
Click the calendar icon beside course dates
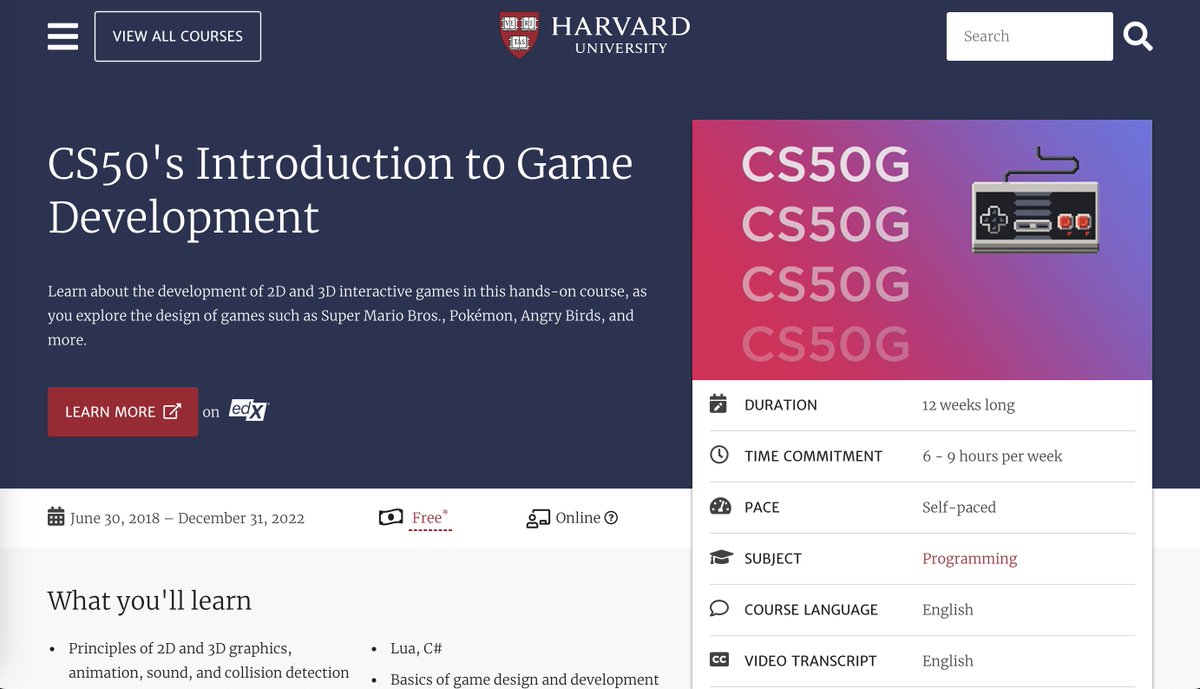56,517
